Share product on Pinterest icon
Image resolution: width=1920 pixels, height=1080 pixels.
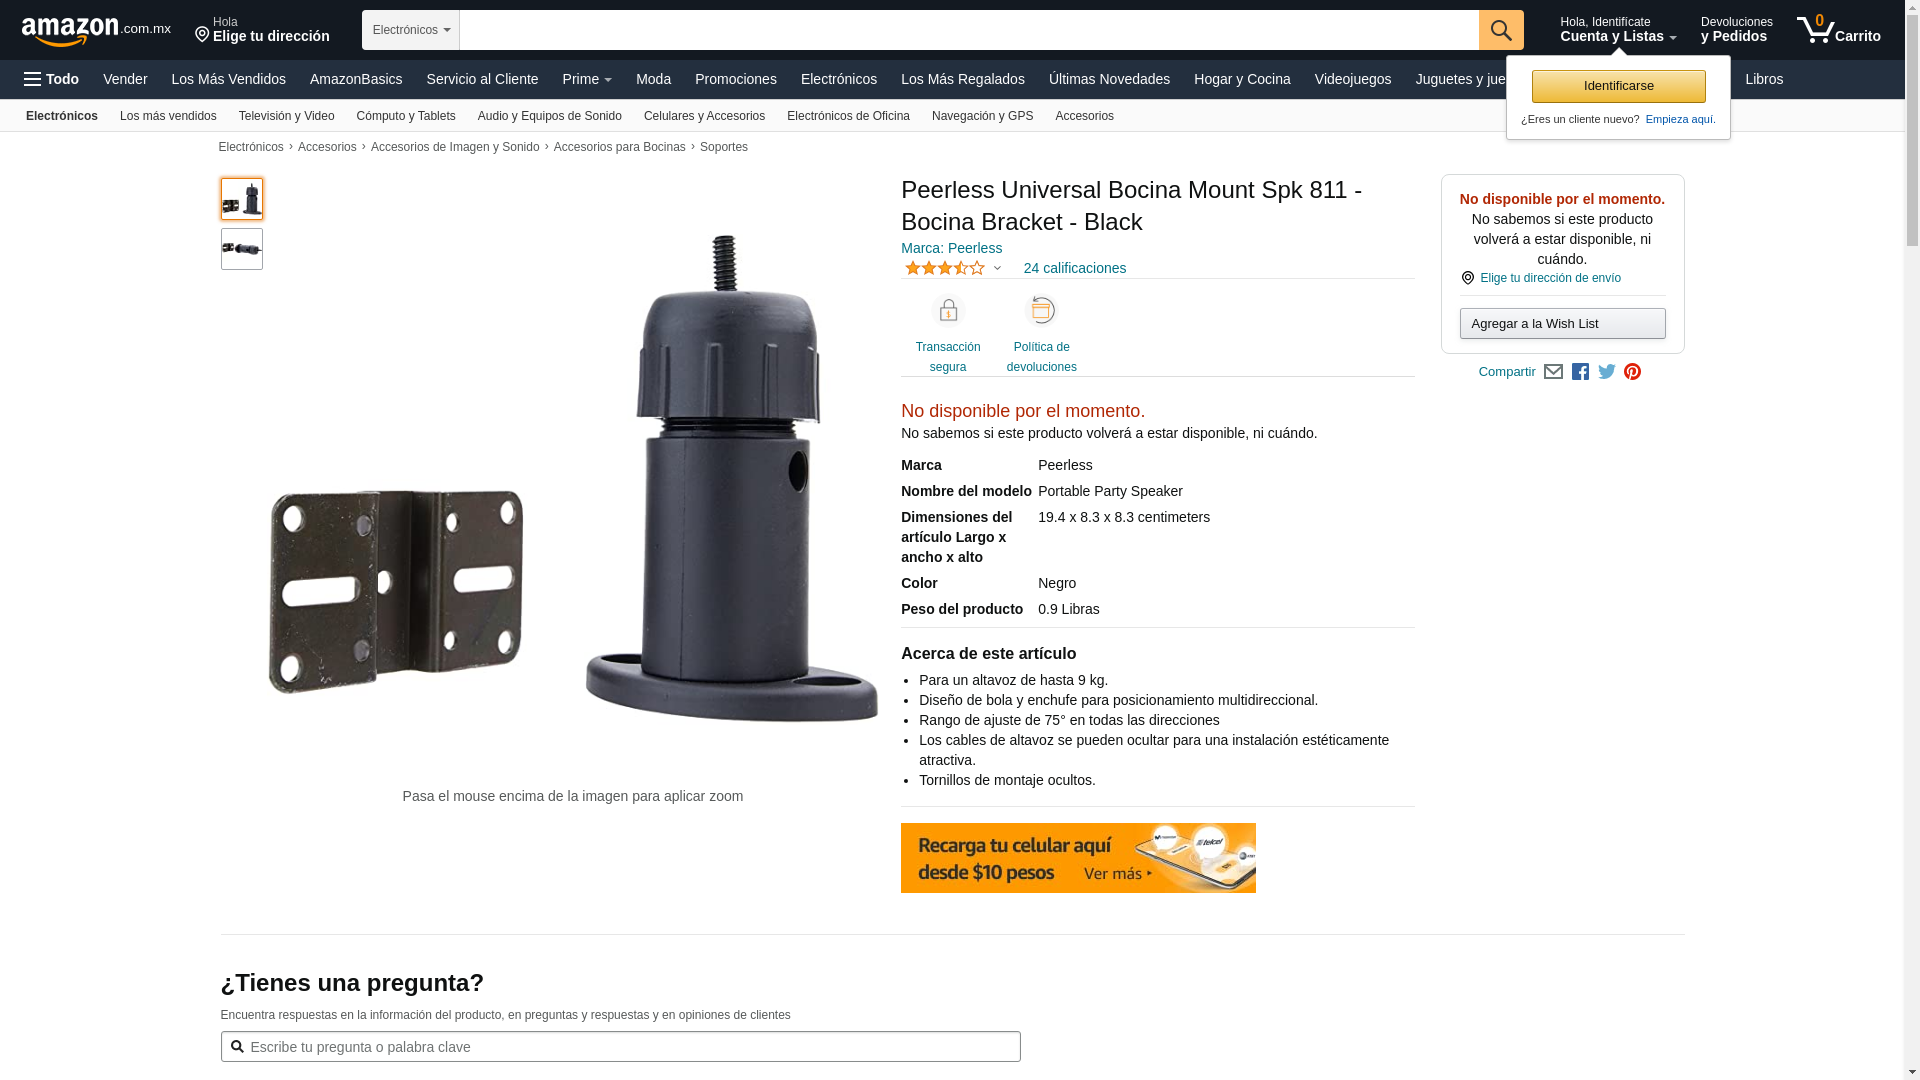tap(1633, 372)
